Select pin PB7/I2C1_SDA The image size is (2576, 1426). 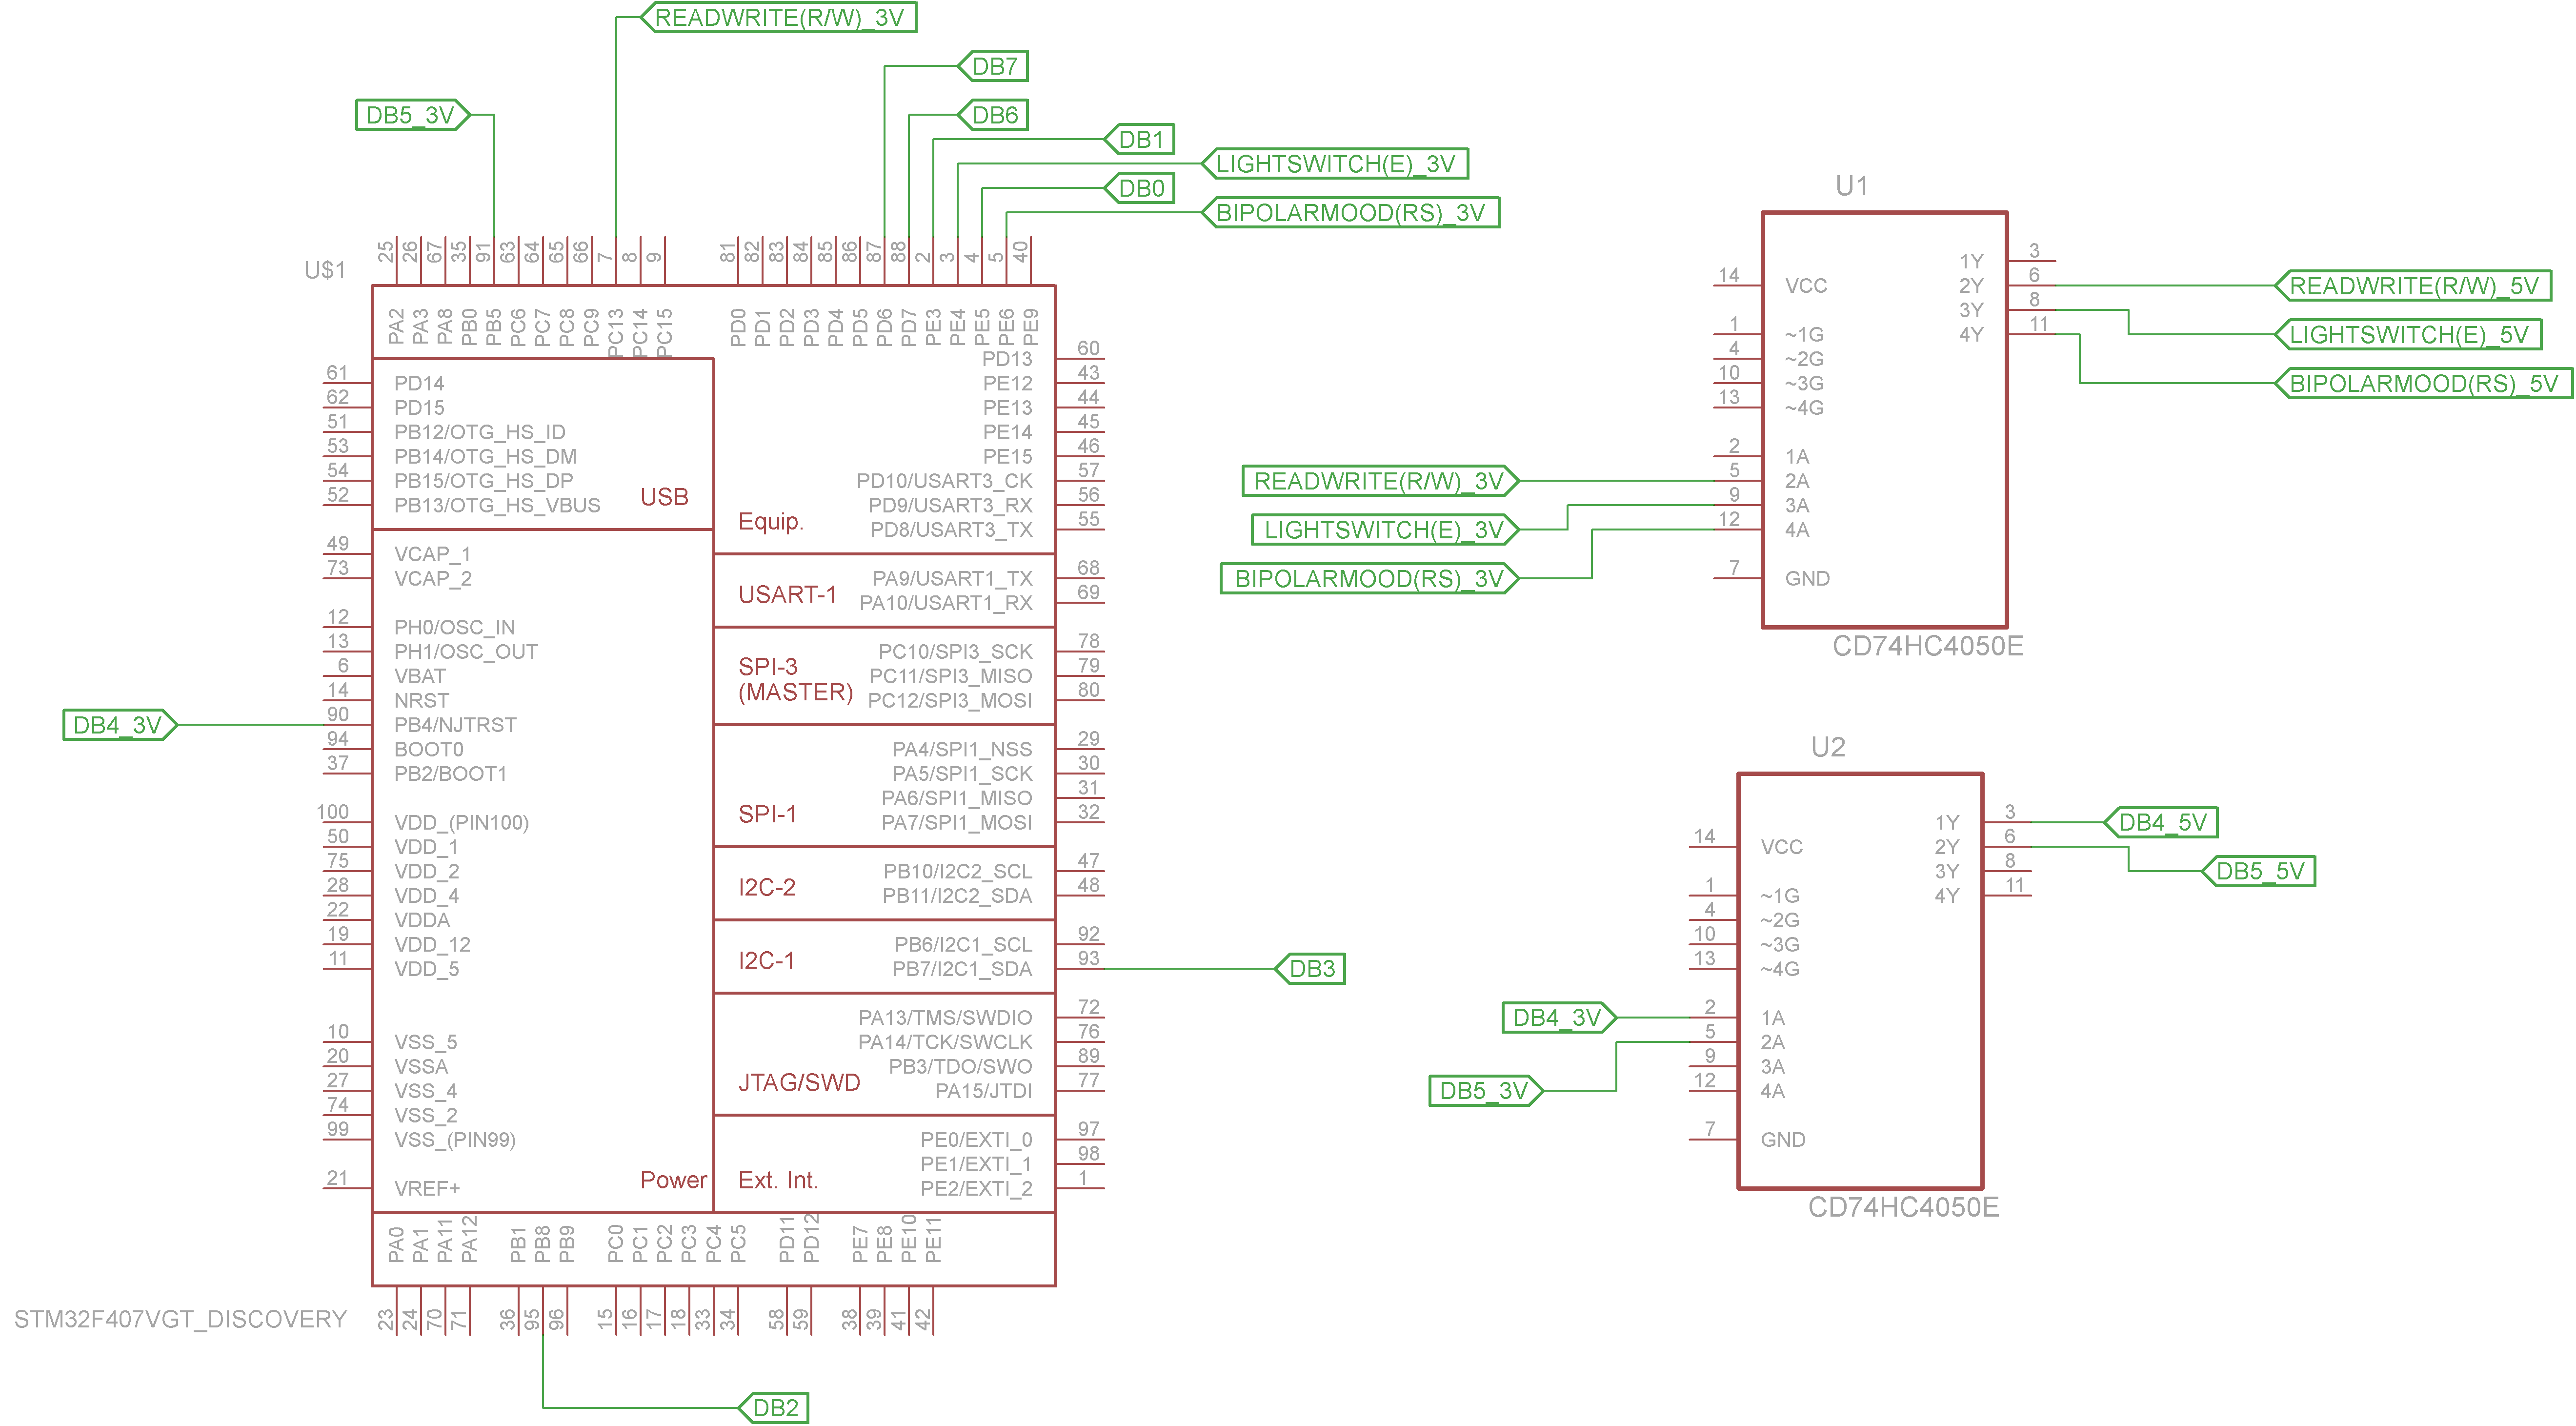point(961,969)
